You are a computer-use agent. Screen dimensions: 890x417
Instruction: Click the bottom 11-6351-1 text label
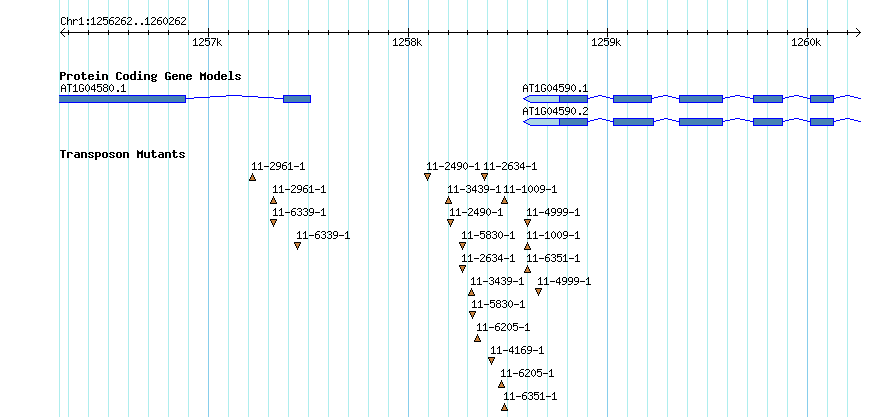coord(530,397)
